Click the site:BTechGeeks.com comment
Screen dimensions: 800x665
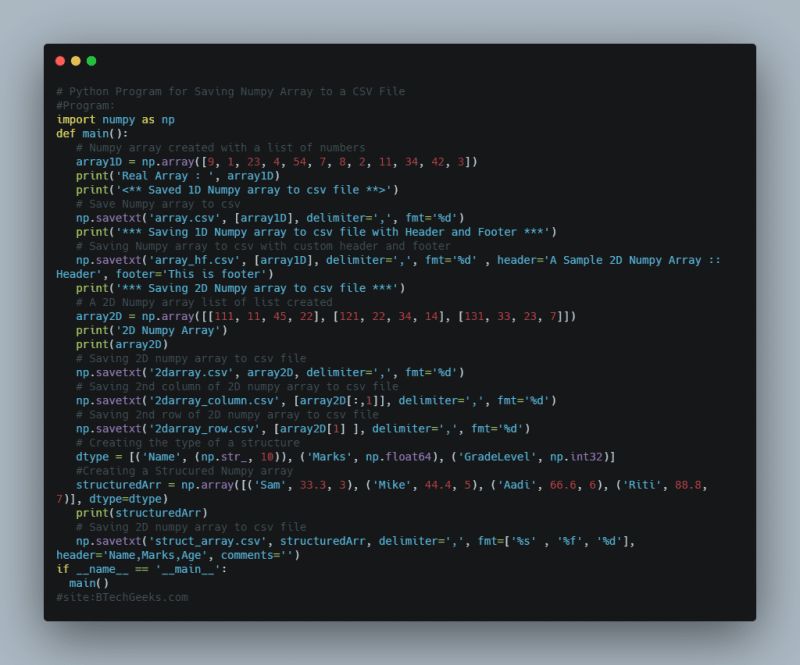click(x=125, y=596)
